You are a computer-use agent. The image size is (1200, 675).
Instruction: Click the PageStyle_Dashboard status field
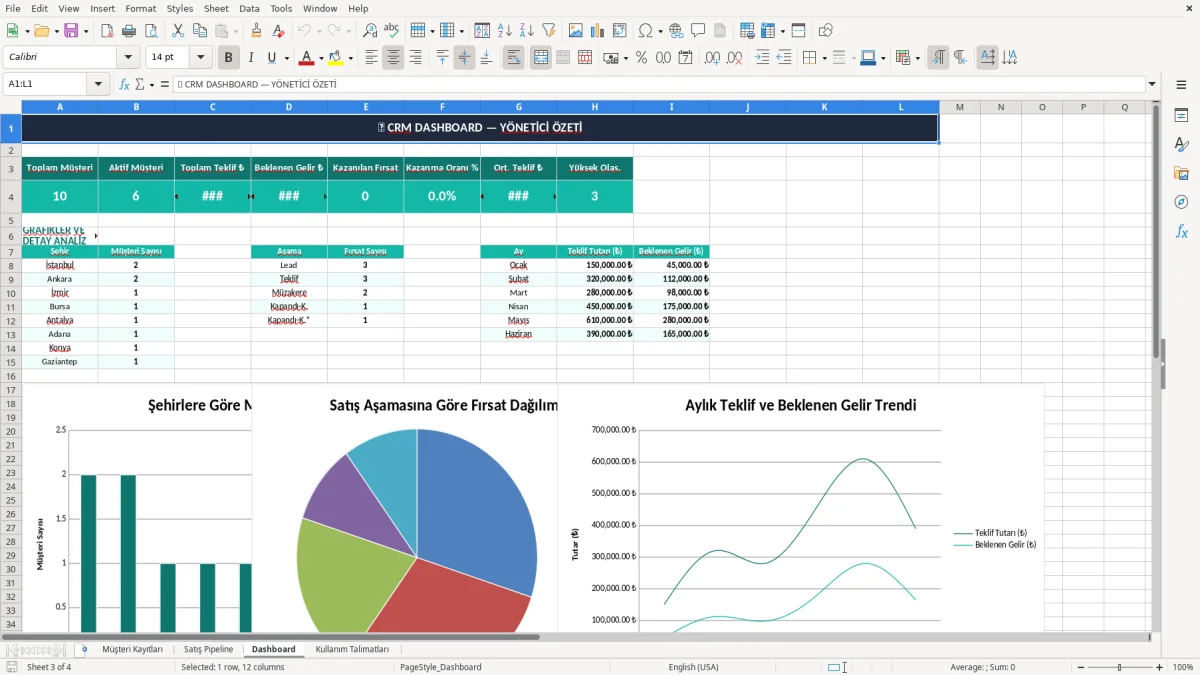coord(440,667)
